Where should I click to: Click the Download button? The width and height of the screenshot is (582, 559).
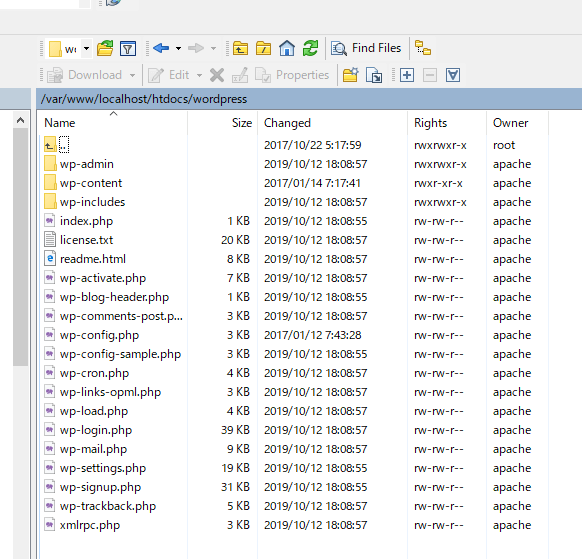[85, 75]
